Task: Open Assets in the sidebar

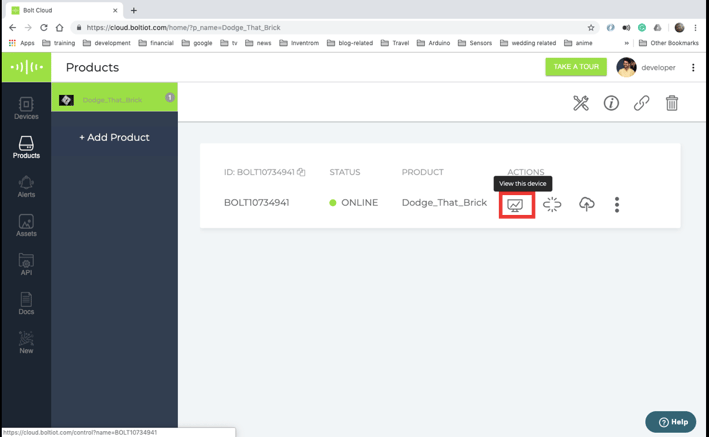Action: [26, 225]
